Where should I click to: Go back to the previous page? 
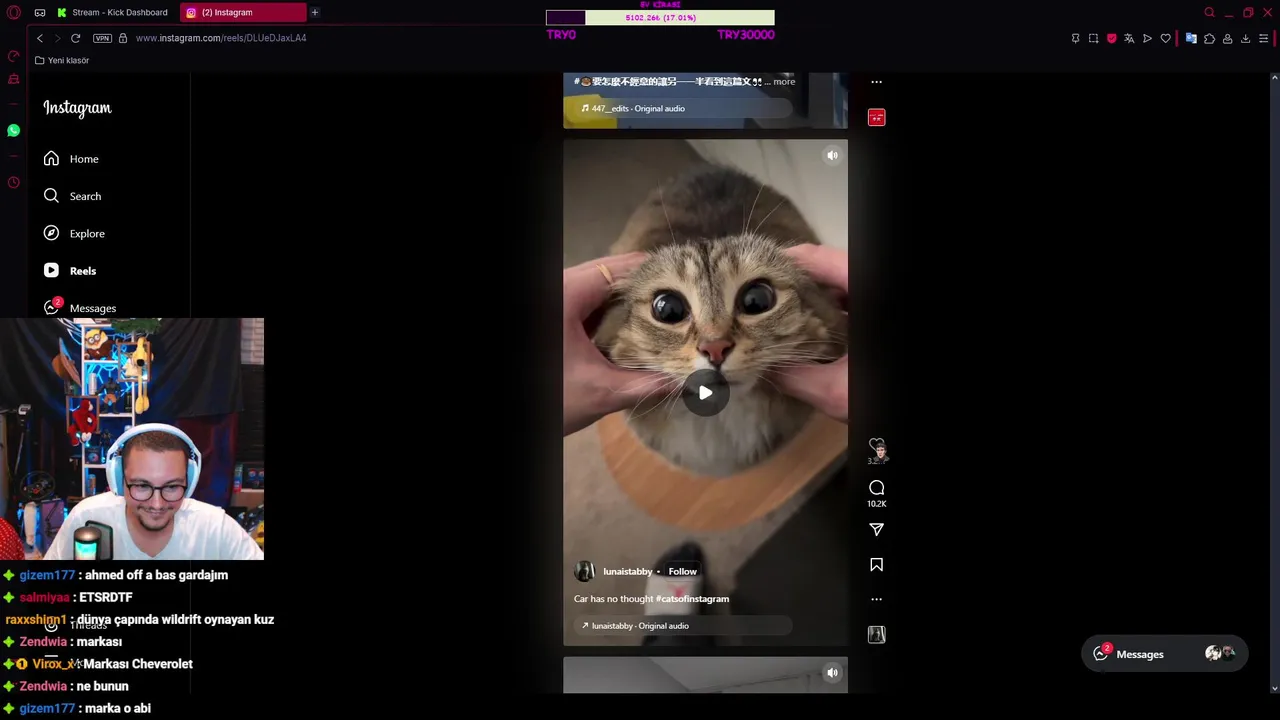tap(40, 38)
